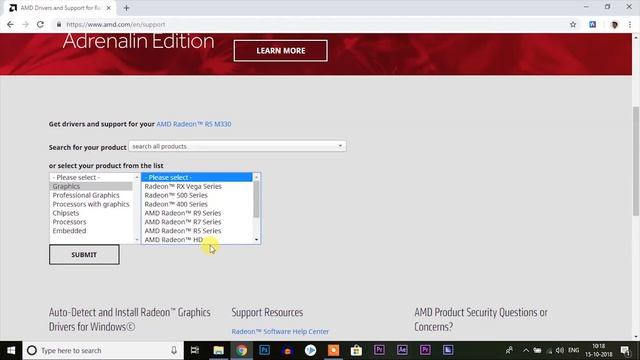This screenshot has height=360, width=640.
Task: Activate Cortana microphone icon
Action: 174,350
